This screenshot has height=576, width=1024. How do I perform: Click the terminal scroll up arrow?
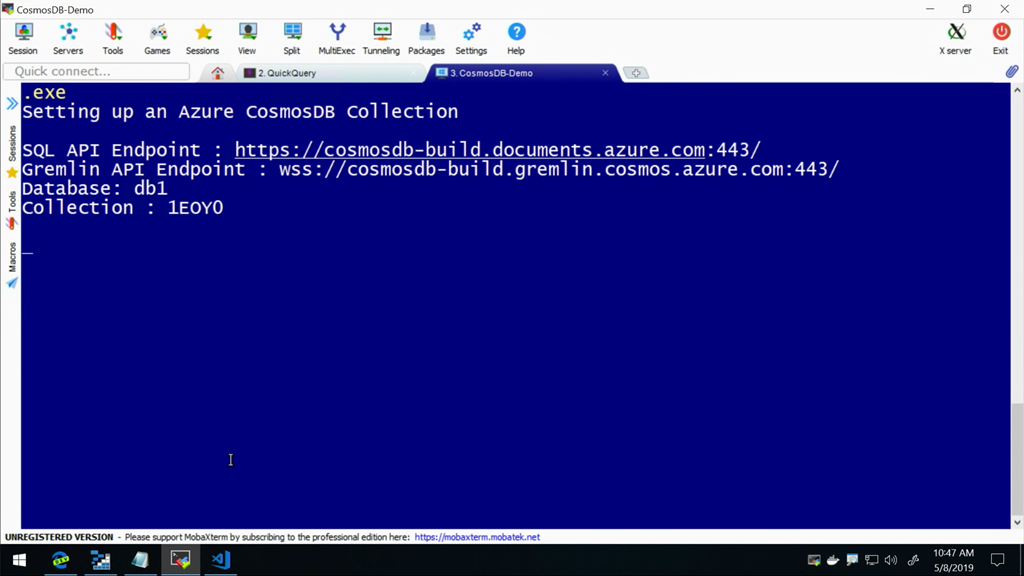click(1017, 90)
